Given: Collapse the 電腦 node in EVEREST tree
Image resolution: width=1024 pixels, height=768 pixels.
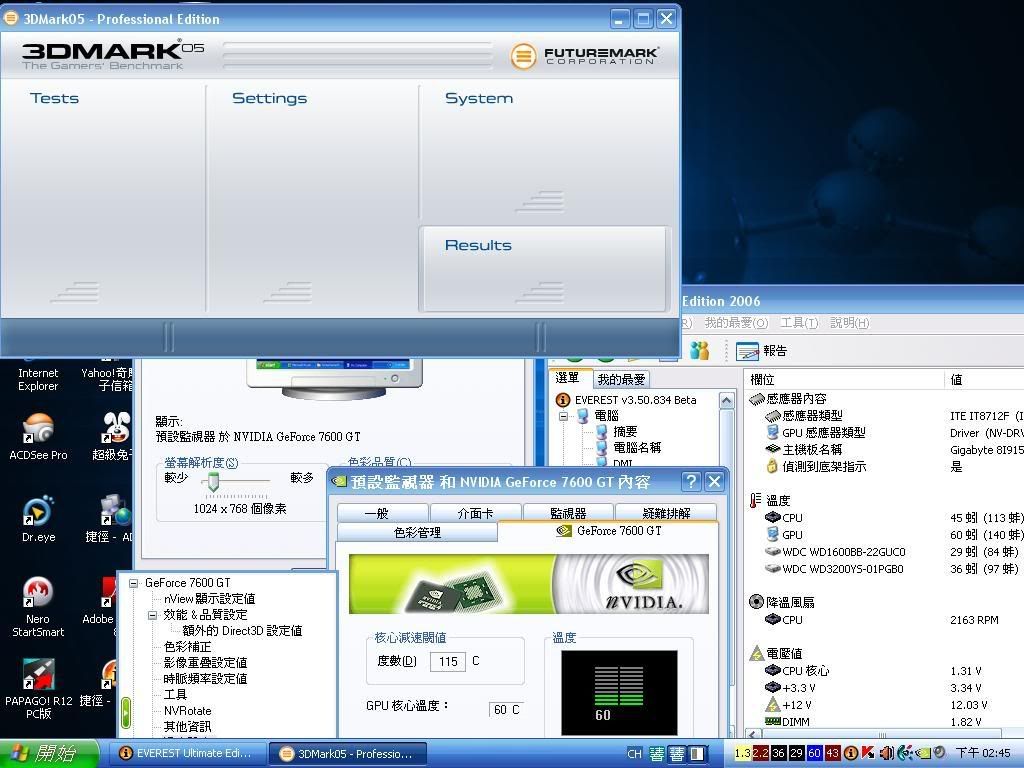Looking at the screenshot, I should pos(563,416).
